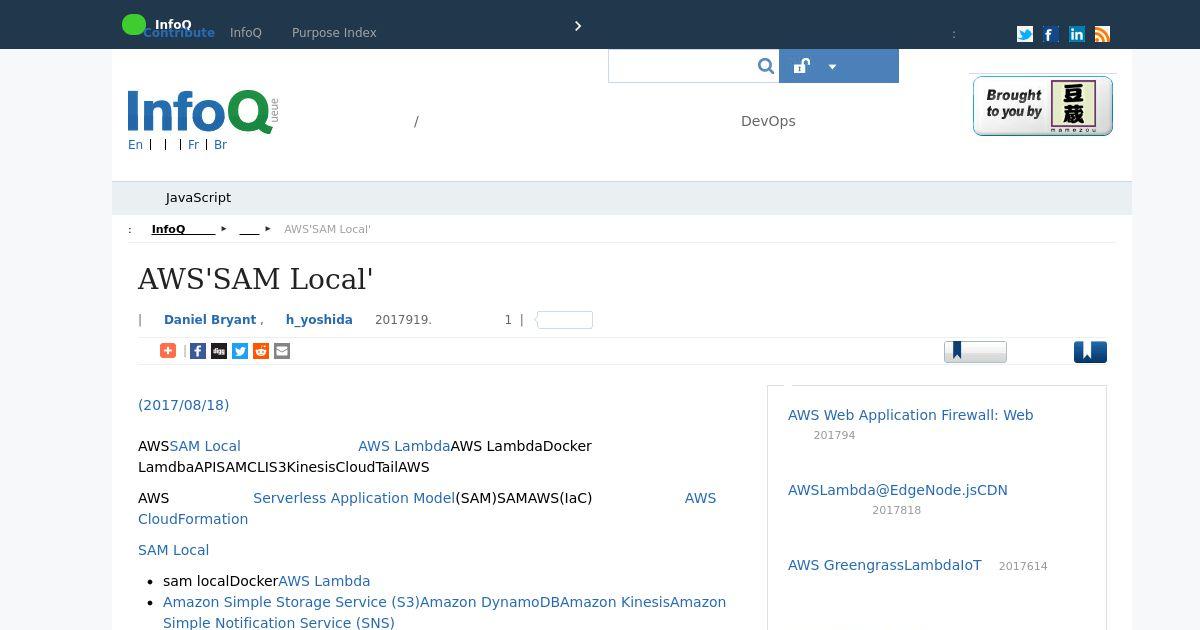Open the AddThis plus share icon
The image size is (1200, 630).
click(x=168, y=351)
